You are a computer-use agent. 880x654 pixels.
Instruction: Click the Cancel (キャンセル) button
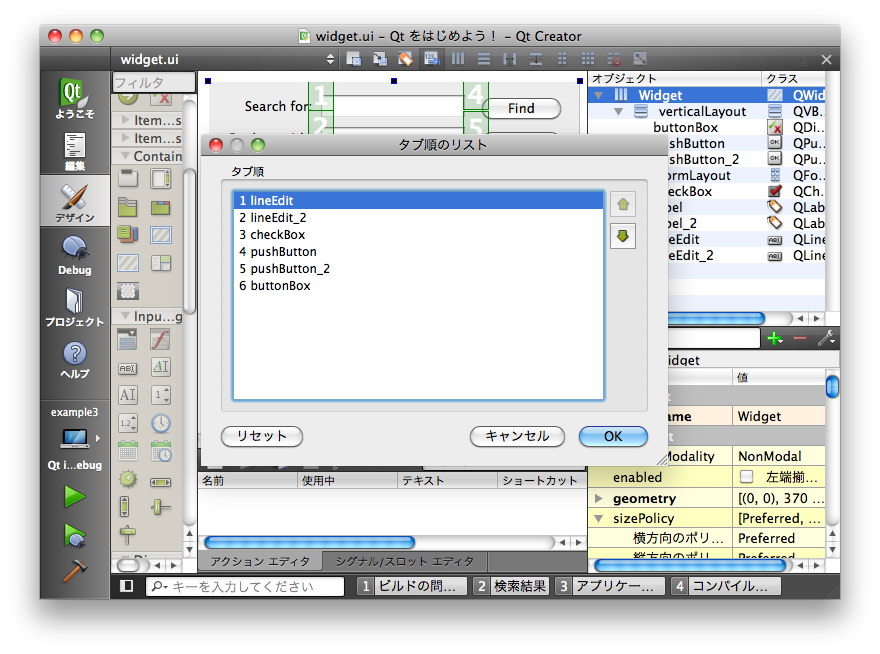click(517, 436)
